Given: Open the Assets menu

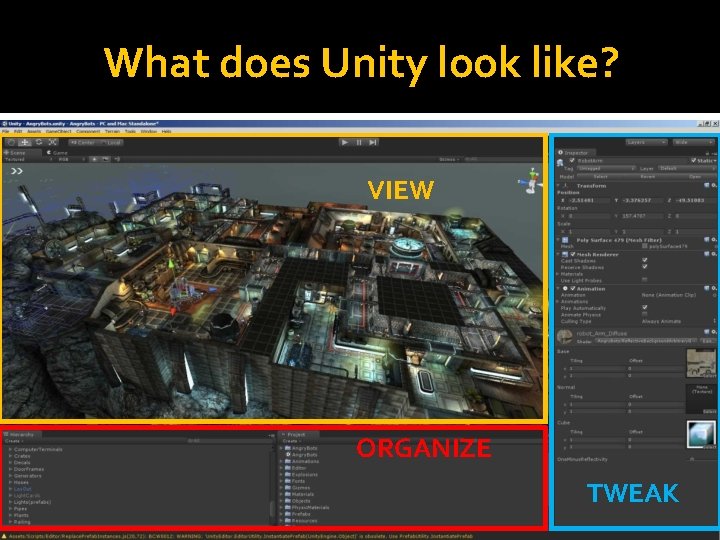Looking at the screenshot, I should point(34,131).
